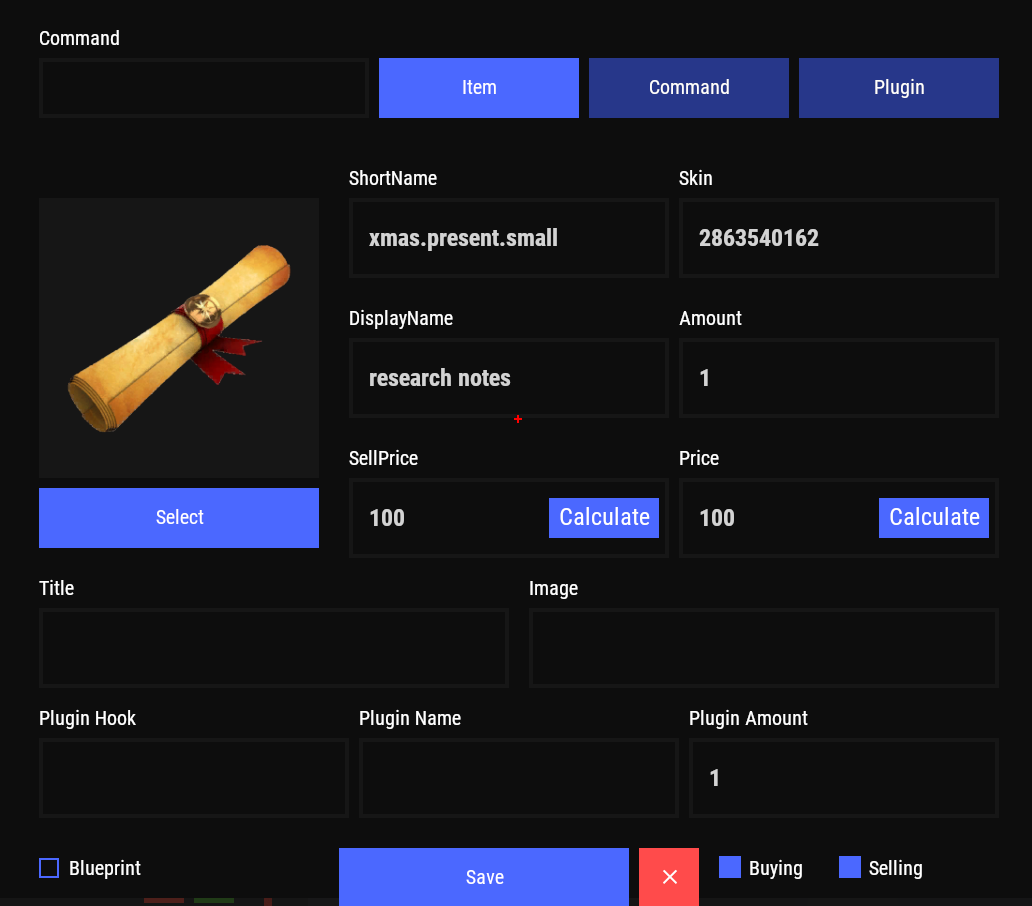Viewport: 1032px width, 906px height.
Task: Focus the Command input field
Action: point(204,88)
